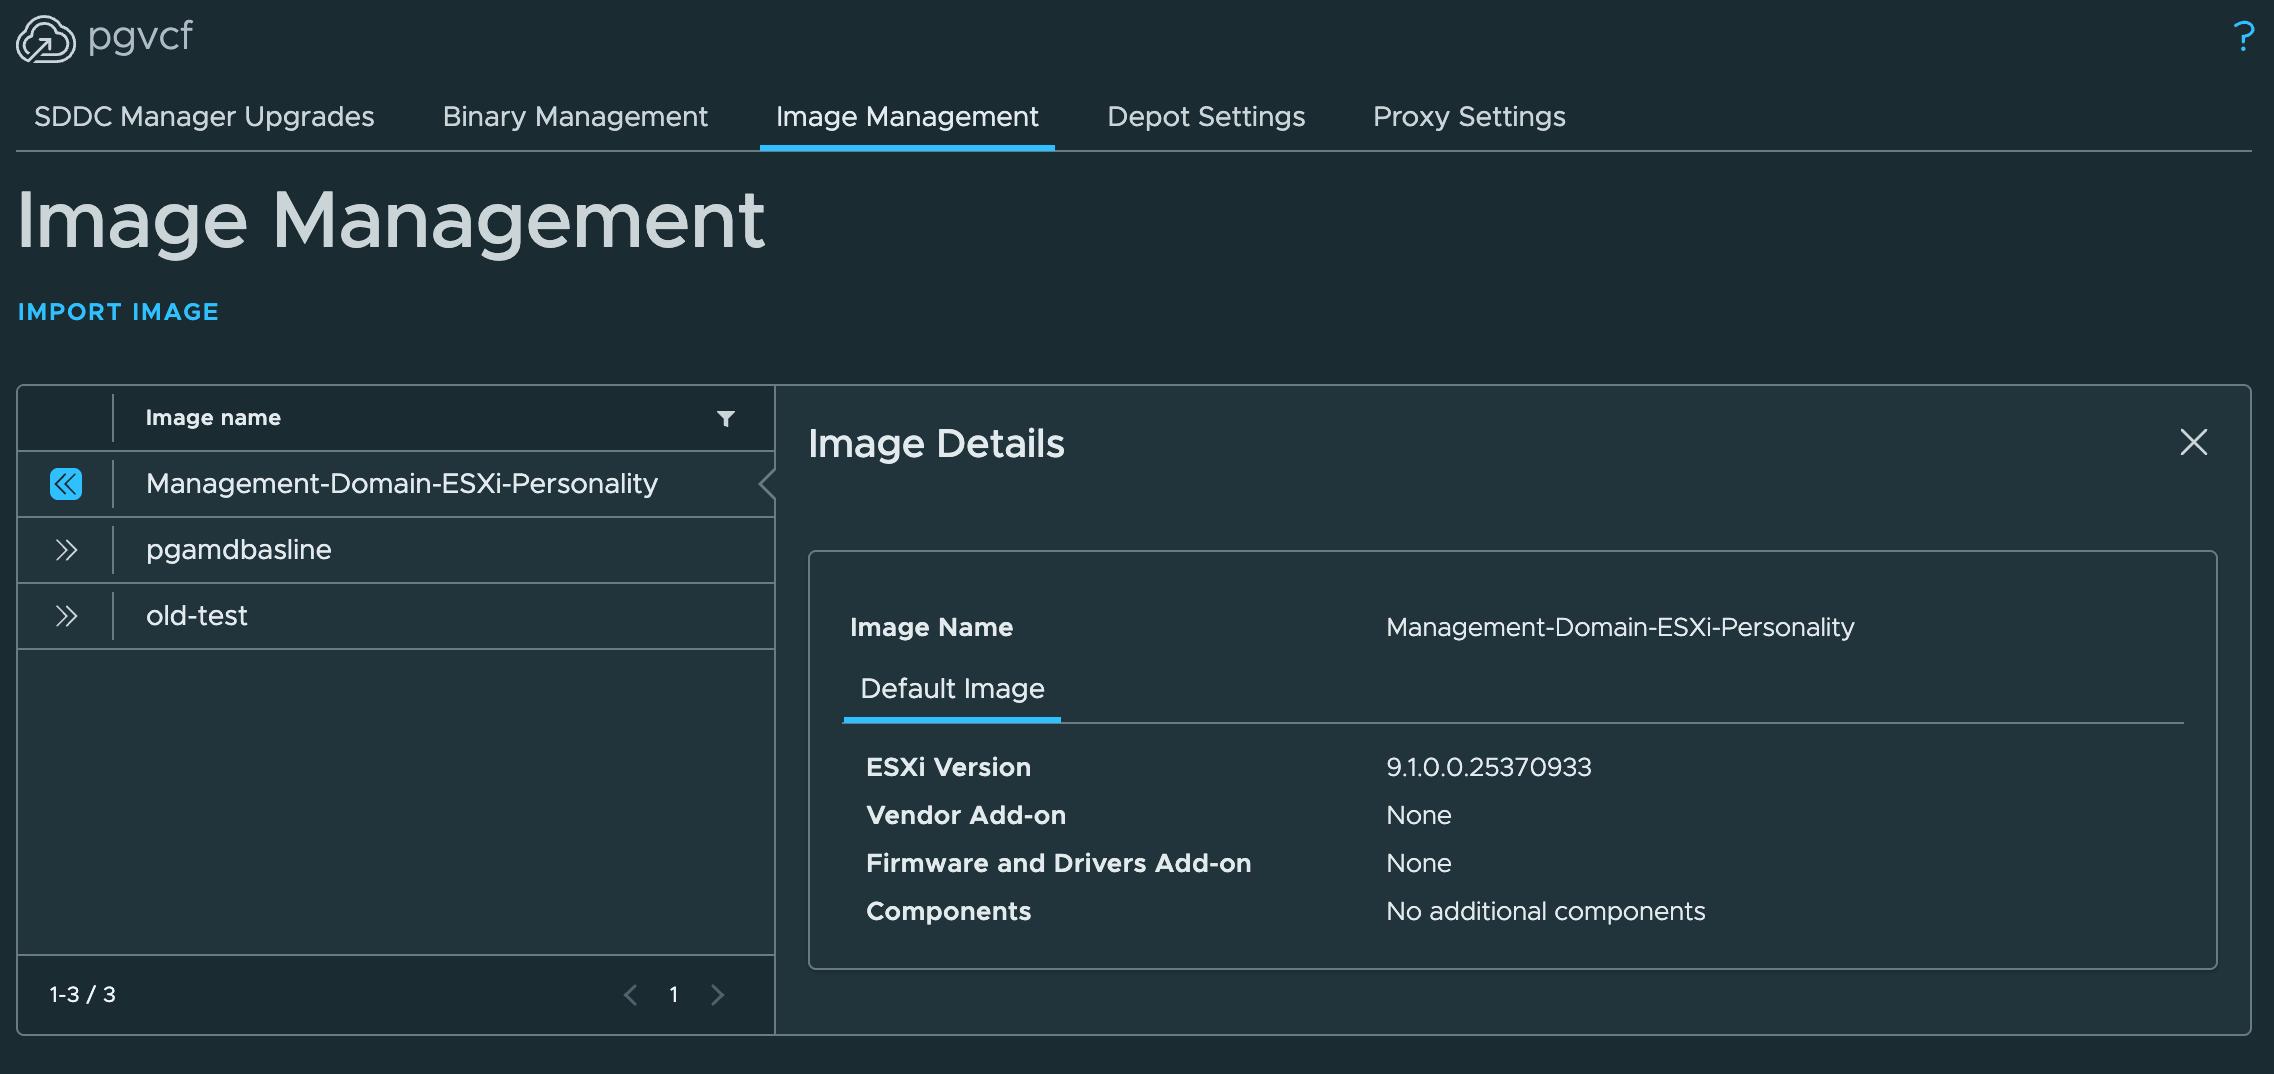Click the IMPORT IMAGE link
The width and height of the screenshot is (2274, 1074).
point(118,312)
